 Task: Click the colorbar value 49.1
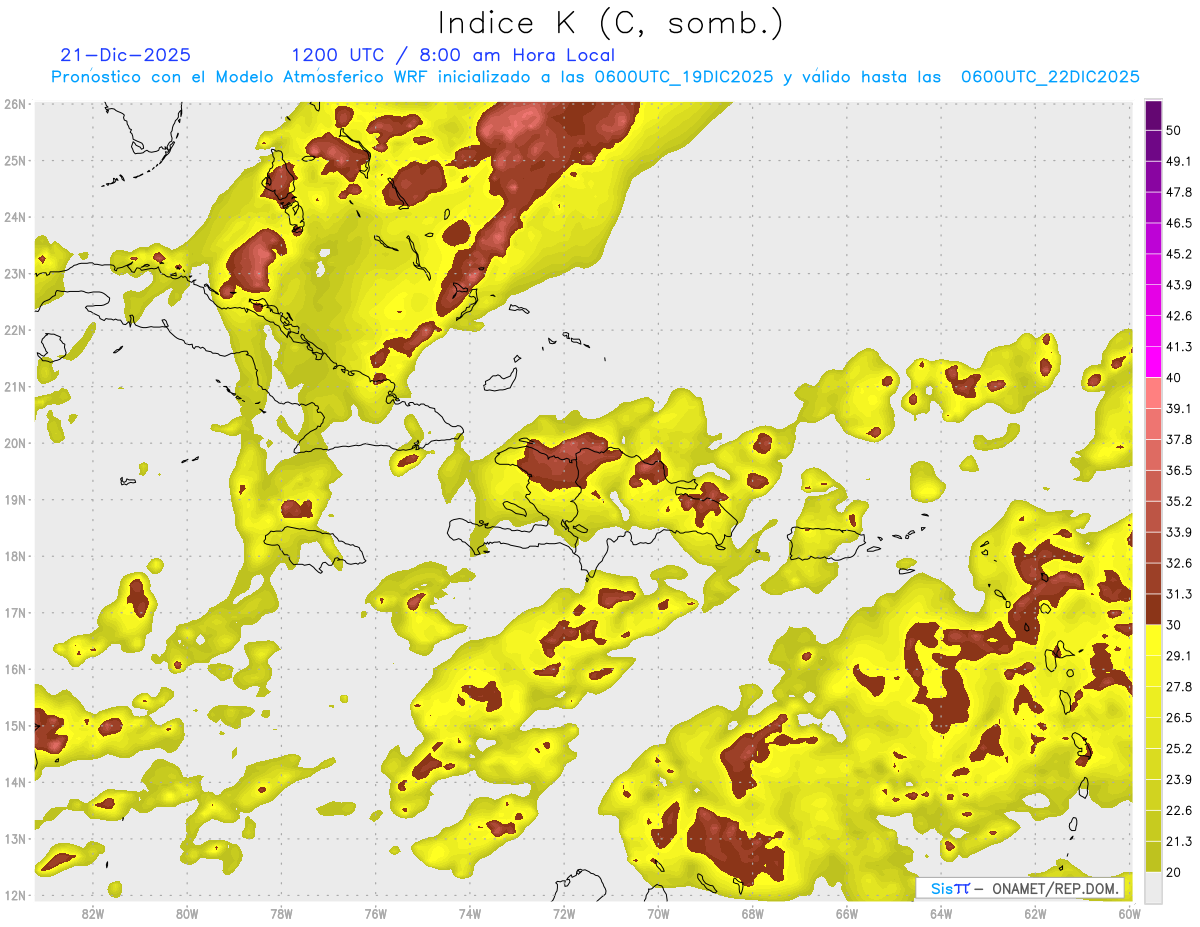[1179, 161]
